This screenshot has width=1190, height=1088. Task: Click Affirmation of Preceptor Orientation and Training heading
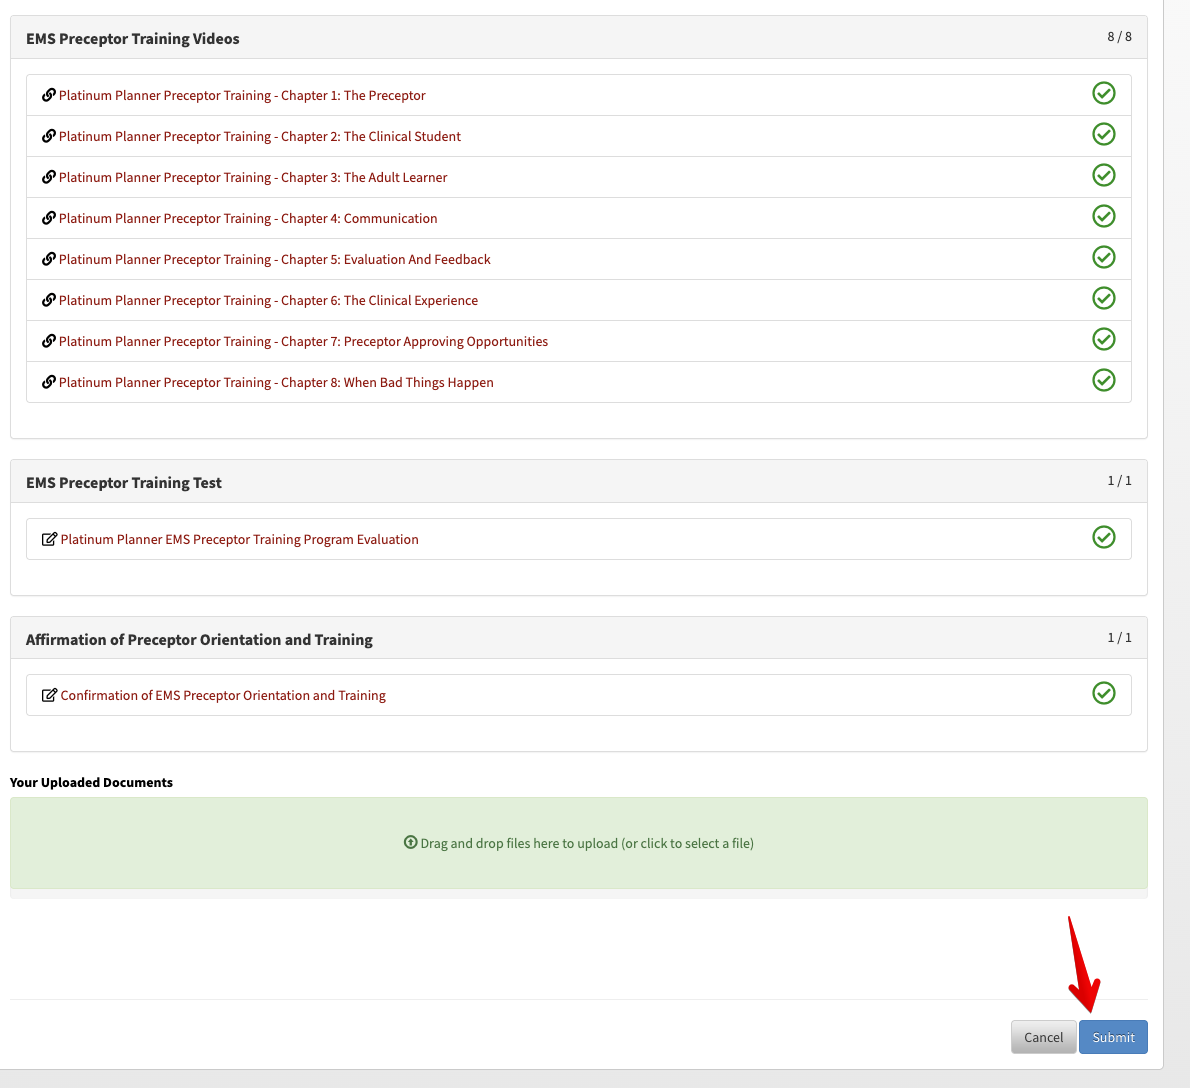200,640
